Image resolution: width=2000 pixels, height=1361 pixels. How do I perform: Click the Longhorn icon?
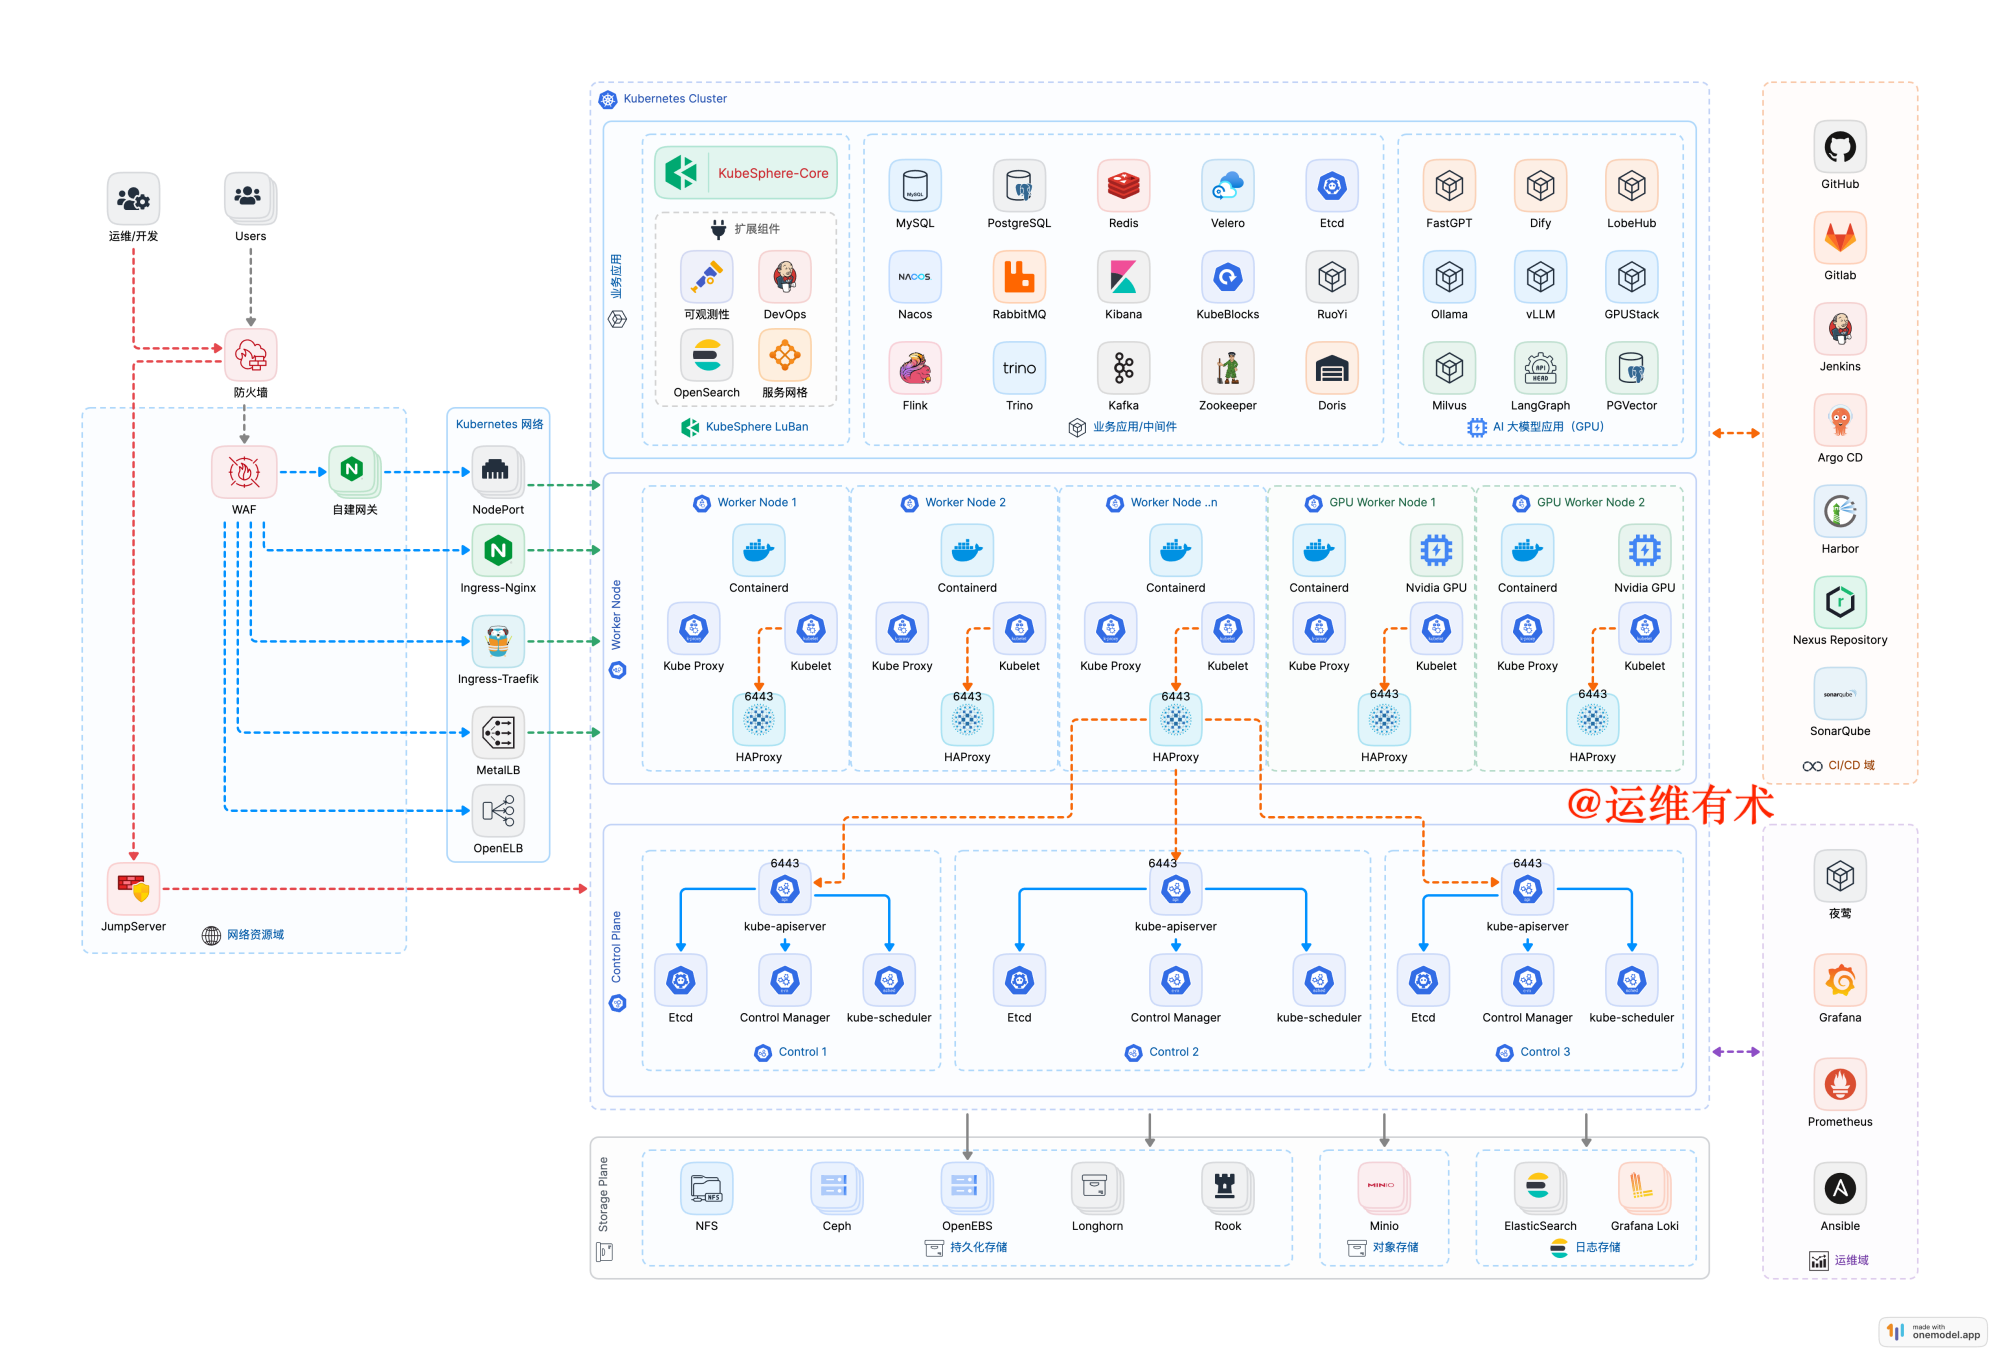tap(1097, 1188)
